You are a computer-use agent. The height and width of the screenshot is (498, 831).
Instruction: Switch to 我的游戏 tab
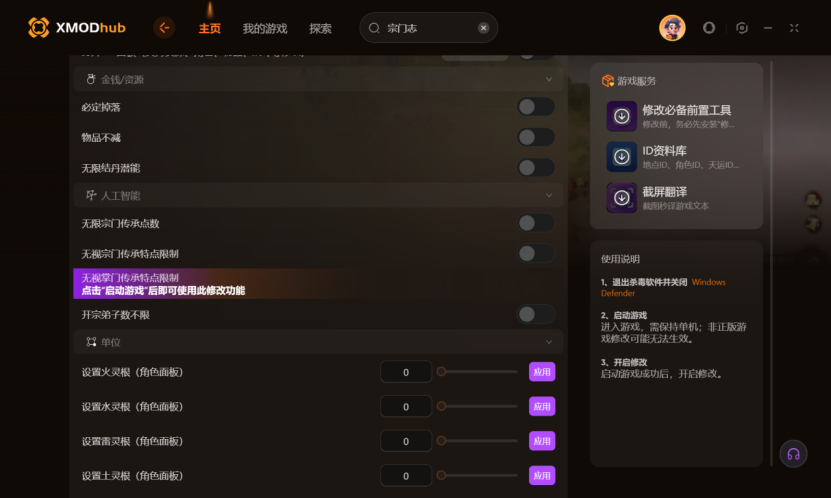pos(264,29)
